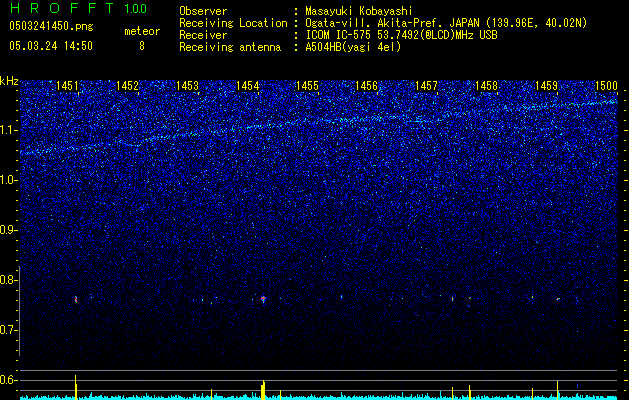Screen dimensions: 629x400
Task: Click the antenna value A504HB(yagi 4el)
Action: 353,47
